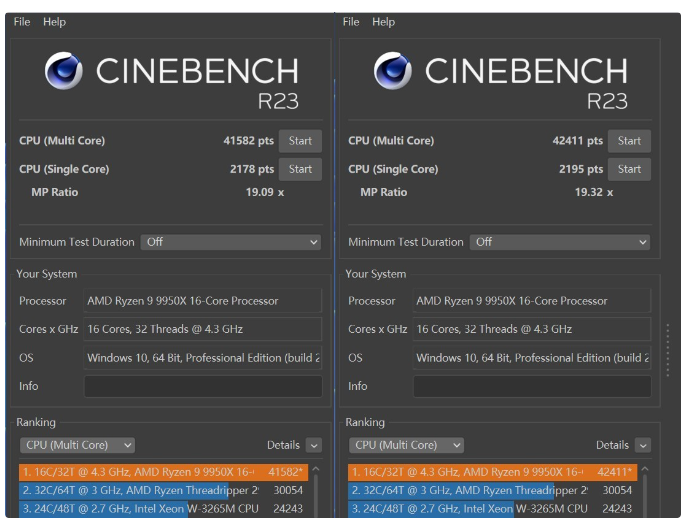Open CPU (Multi Core) ranking dropdown, right window
This screenshot has width=690, height=530.
point(407,445)
